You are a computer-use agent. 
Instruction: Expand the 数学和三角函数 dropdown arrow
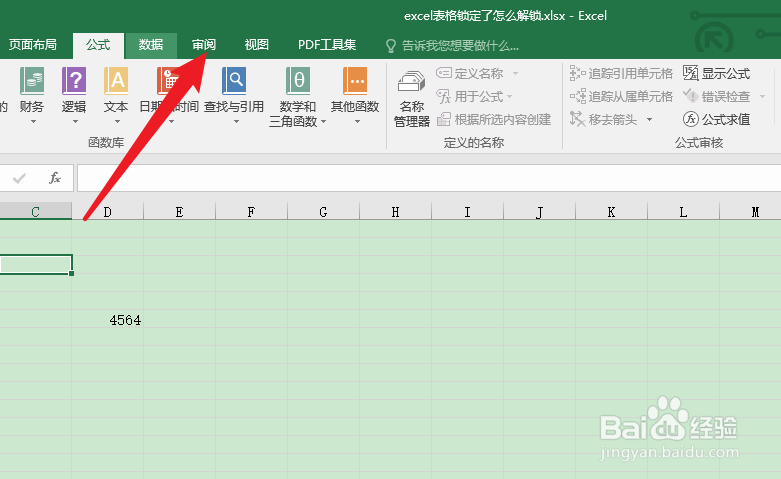click(323, 121)
